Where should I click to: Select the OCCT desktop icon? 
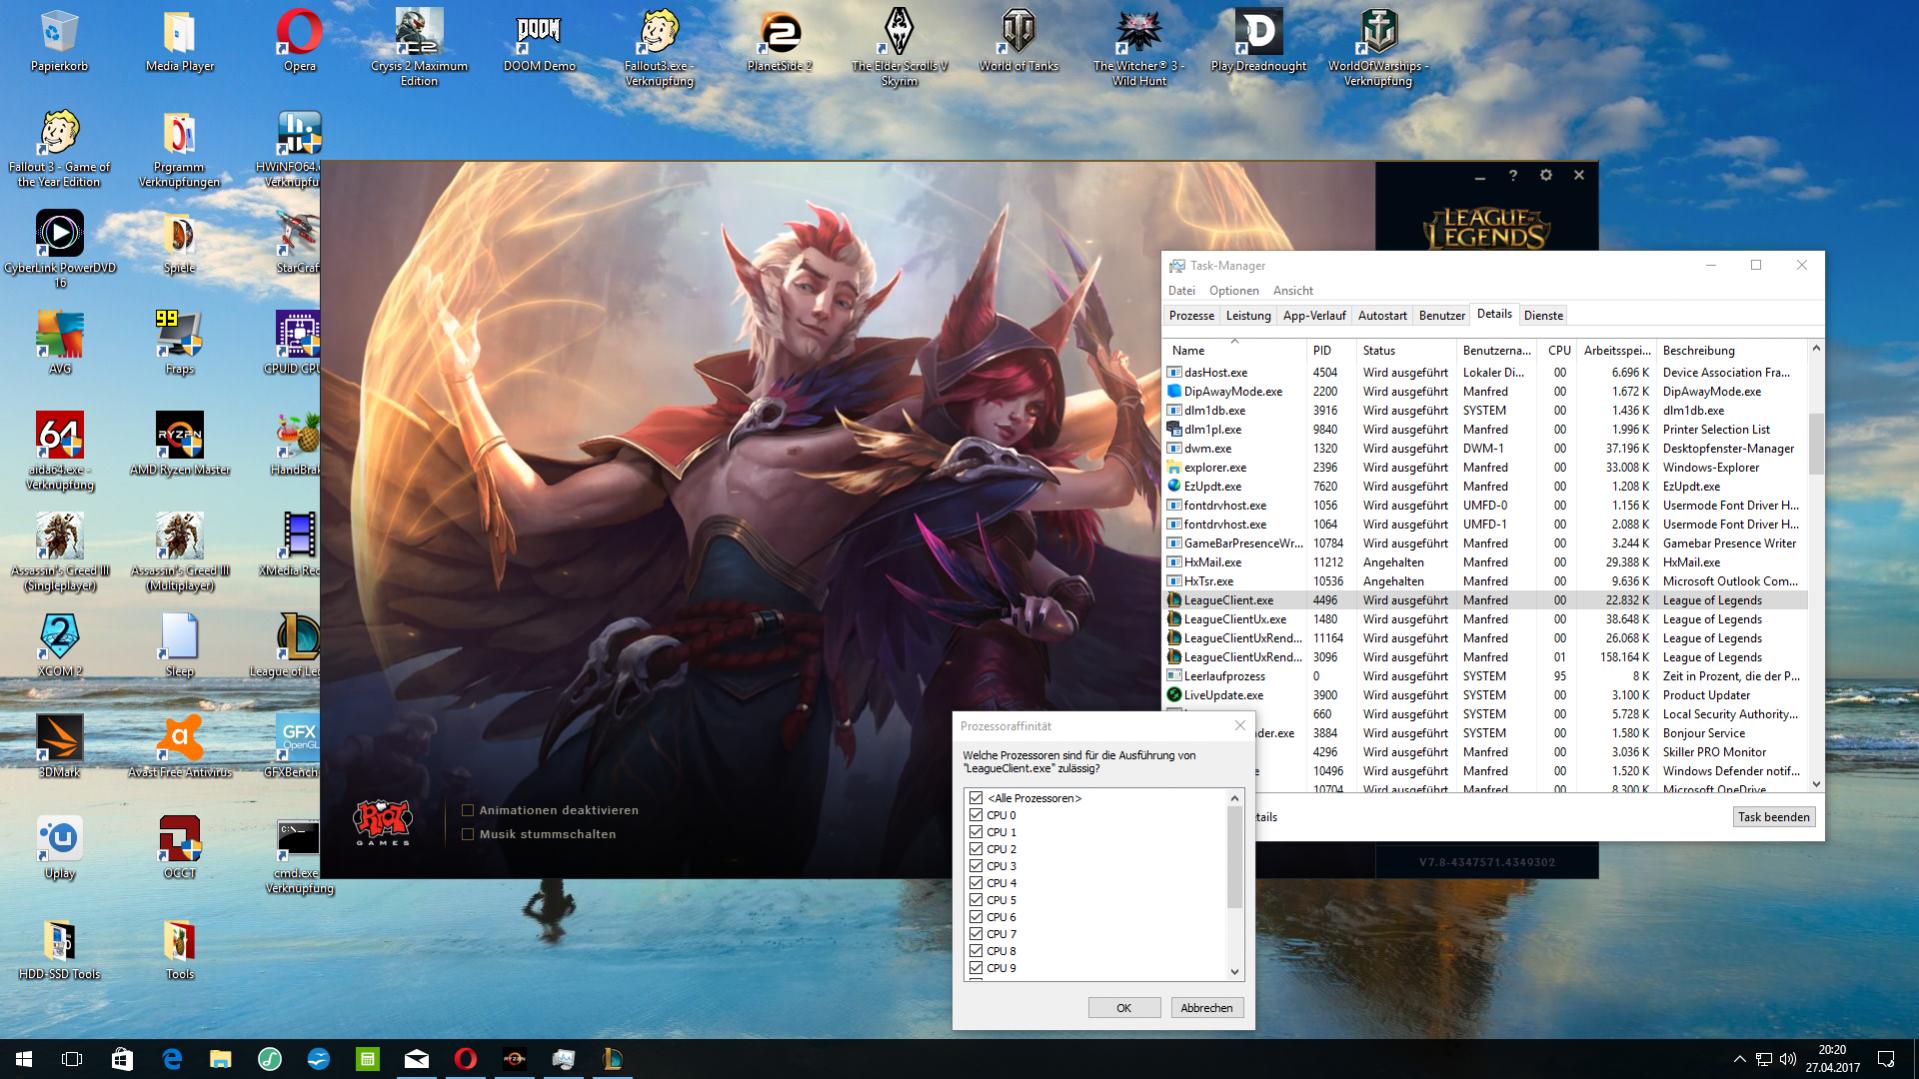(x=180, y=848)
